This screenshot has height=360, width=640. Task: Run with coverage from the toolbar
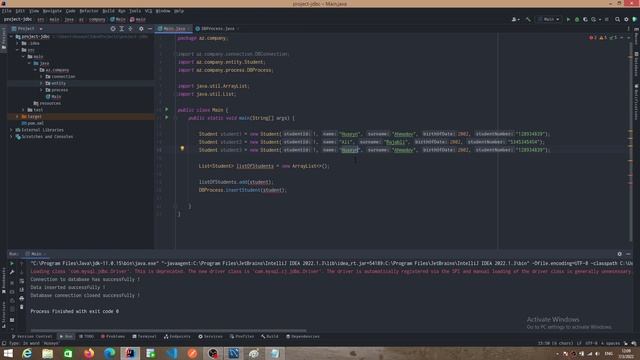[585, 19]
